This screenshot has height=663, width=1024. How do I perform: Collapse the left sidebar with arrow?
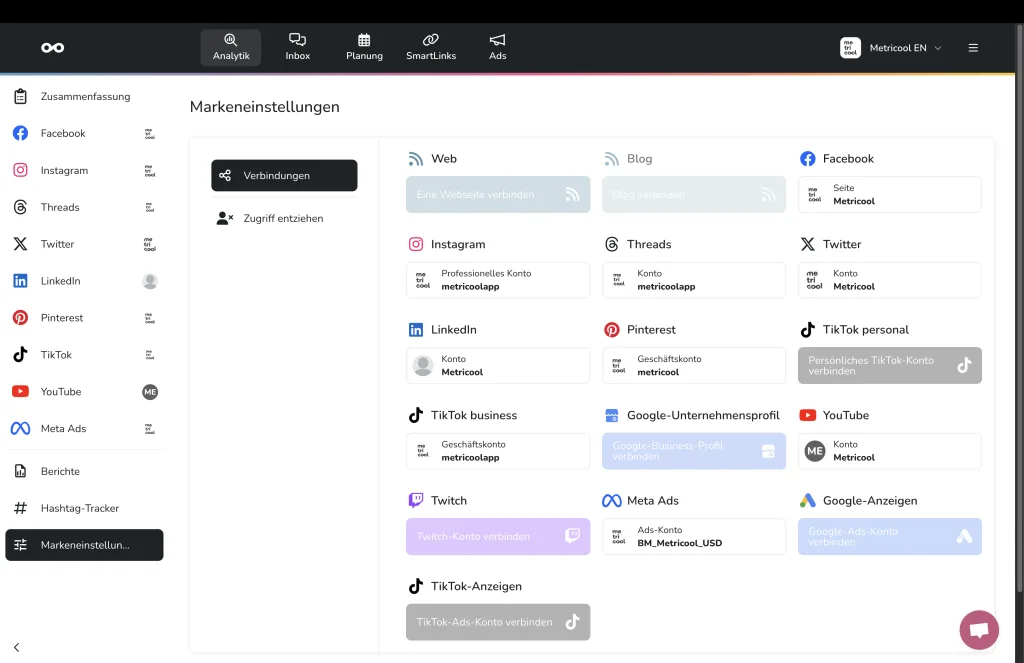pyautogui.click(x=17, y=647)
